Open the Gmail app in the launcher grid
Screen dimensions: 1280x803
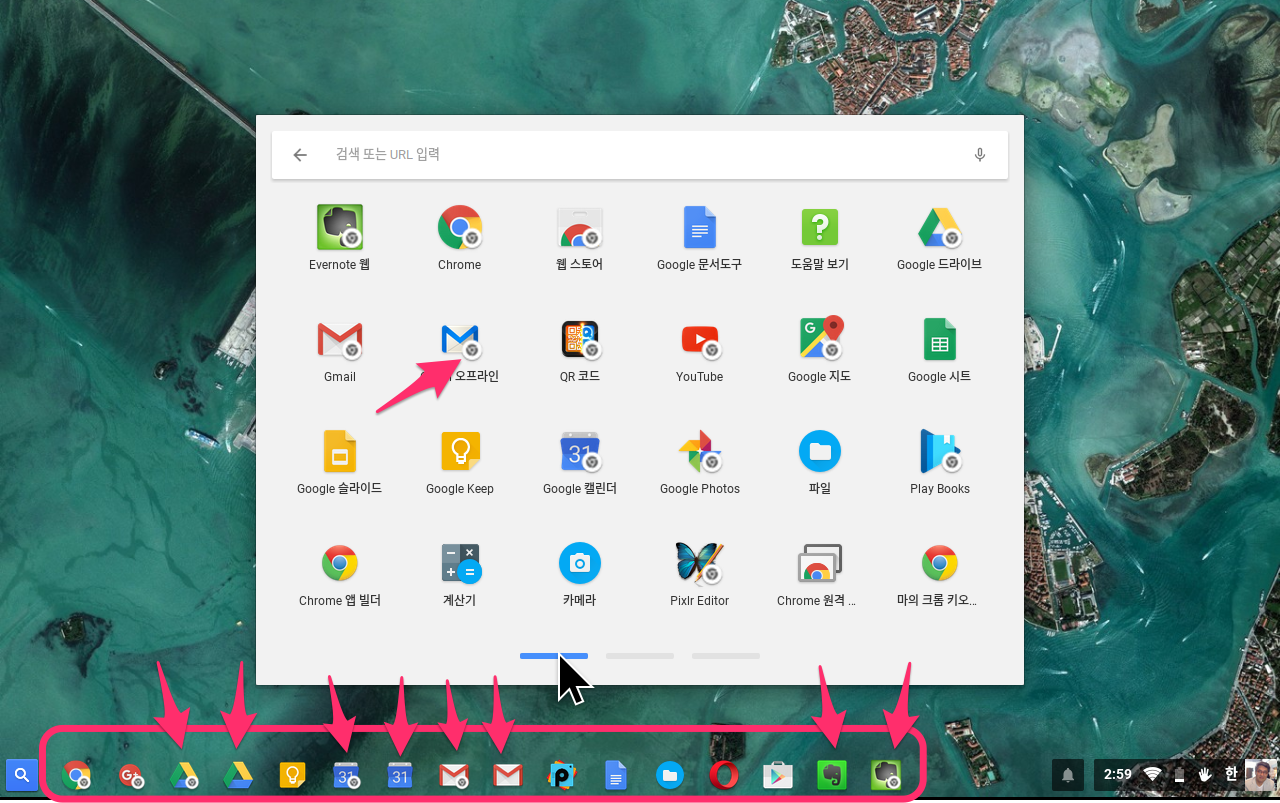[x=340, y=350]
